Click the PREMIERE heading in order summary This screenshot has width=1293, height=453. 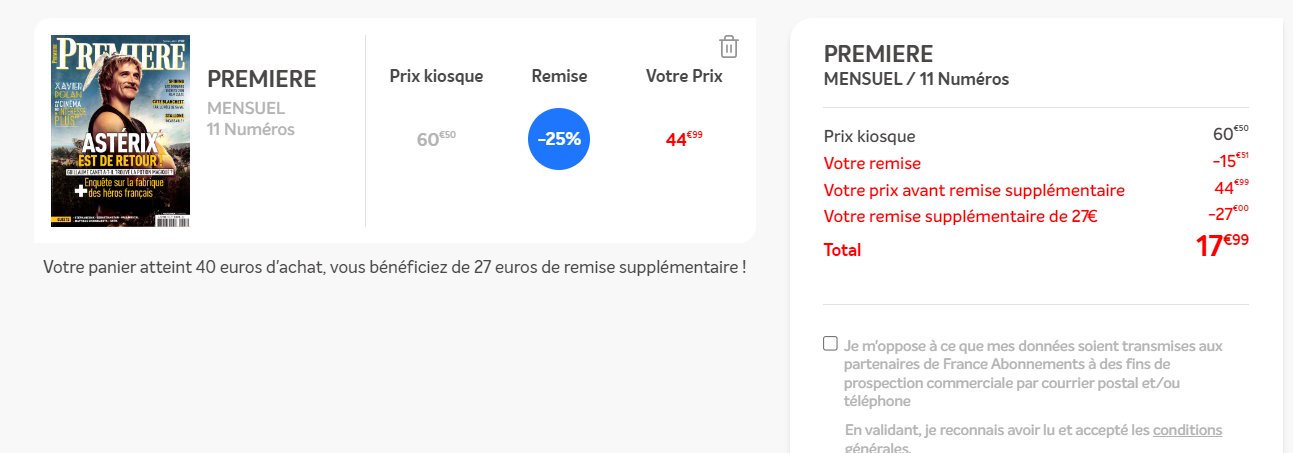tap(878, 54)
